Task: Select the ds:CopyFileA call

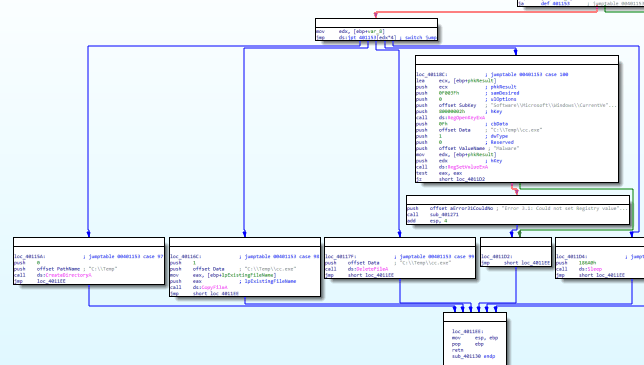Action: pyautogui.click(x=210, y=287)
